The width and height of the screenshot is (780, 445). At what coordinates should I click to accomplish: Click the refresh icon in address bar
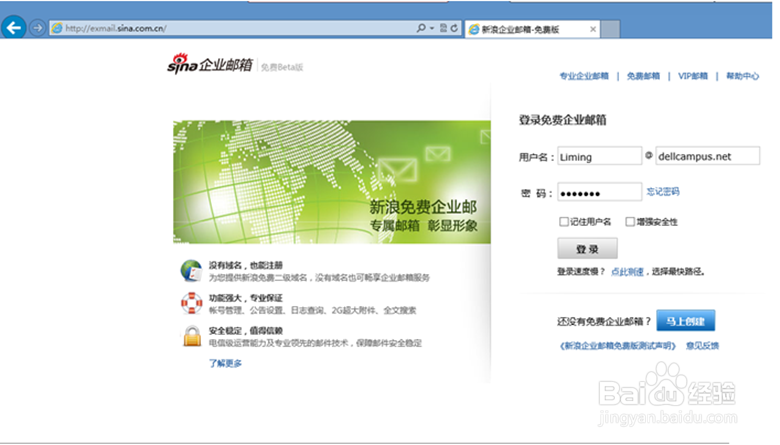click(x=454, y=28)
